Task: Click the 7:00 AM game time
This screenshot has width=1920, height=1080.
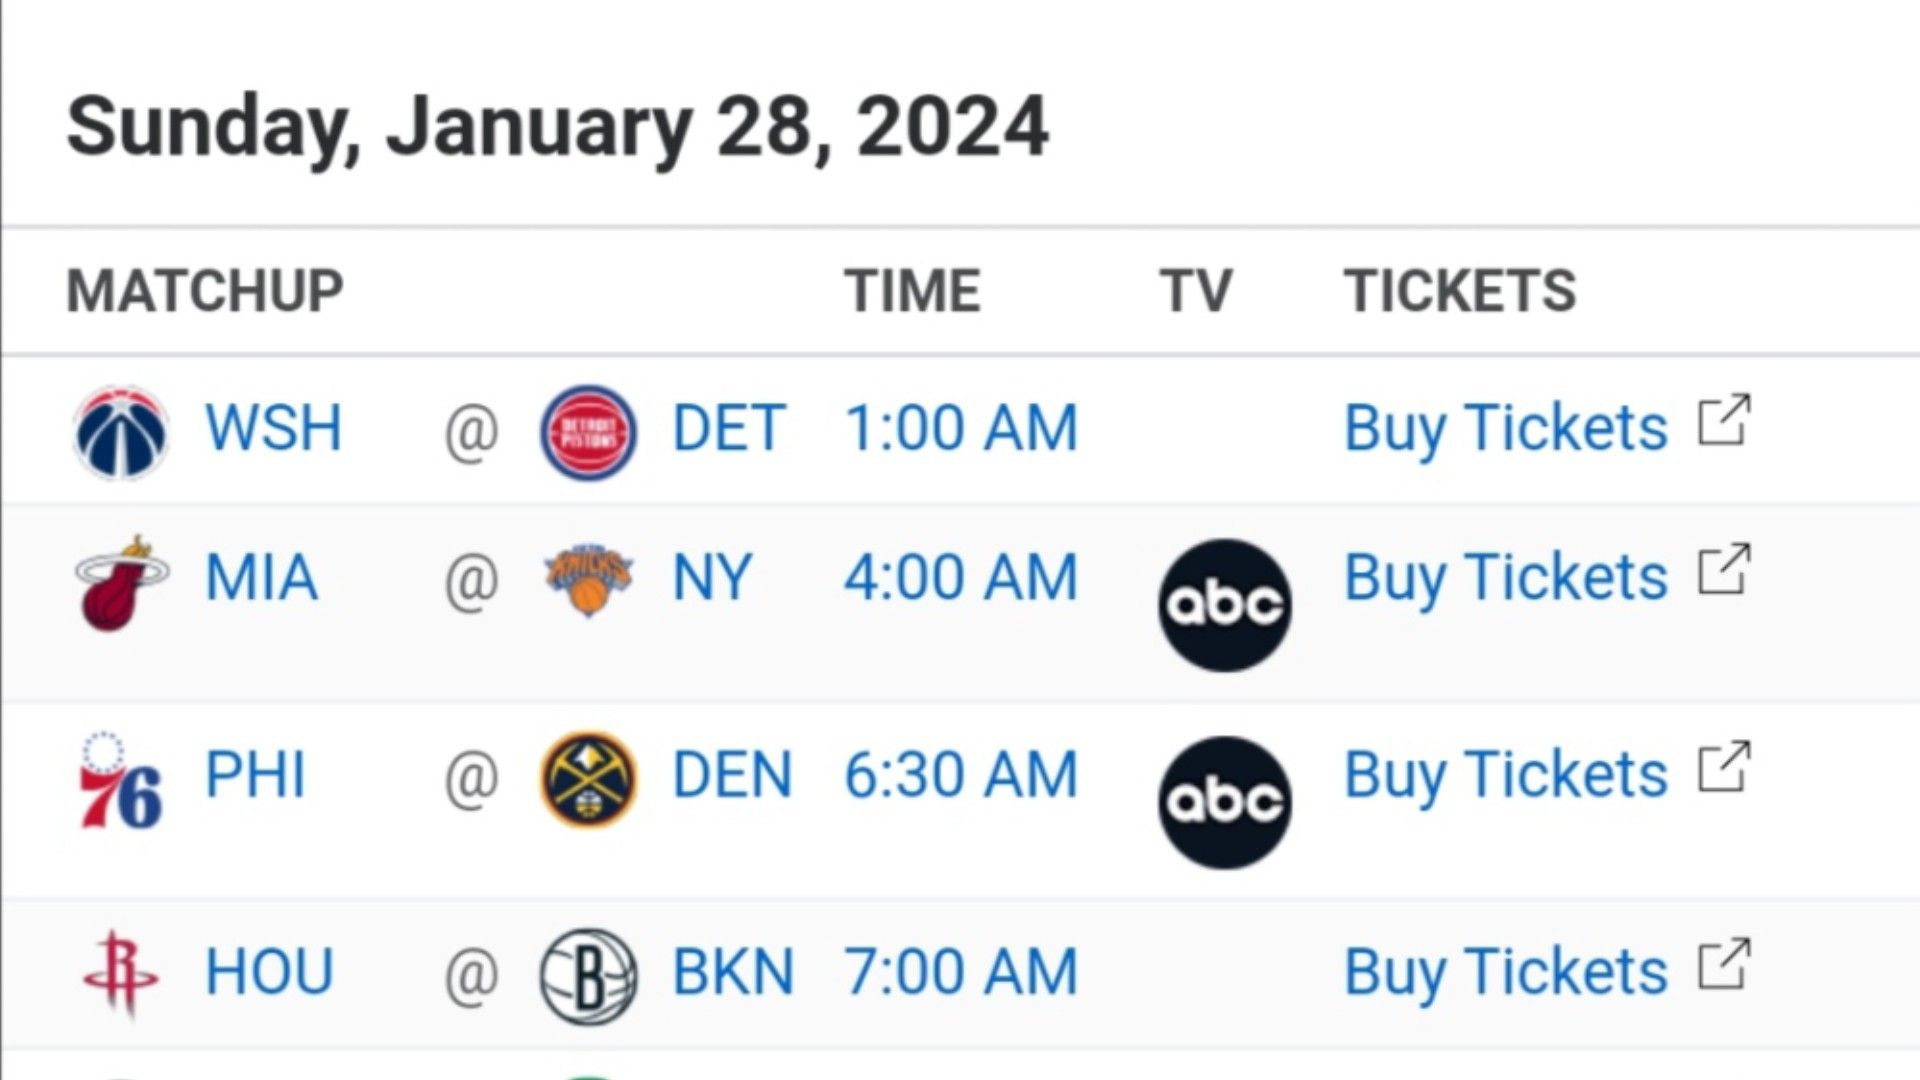Action: (961, 972)
